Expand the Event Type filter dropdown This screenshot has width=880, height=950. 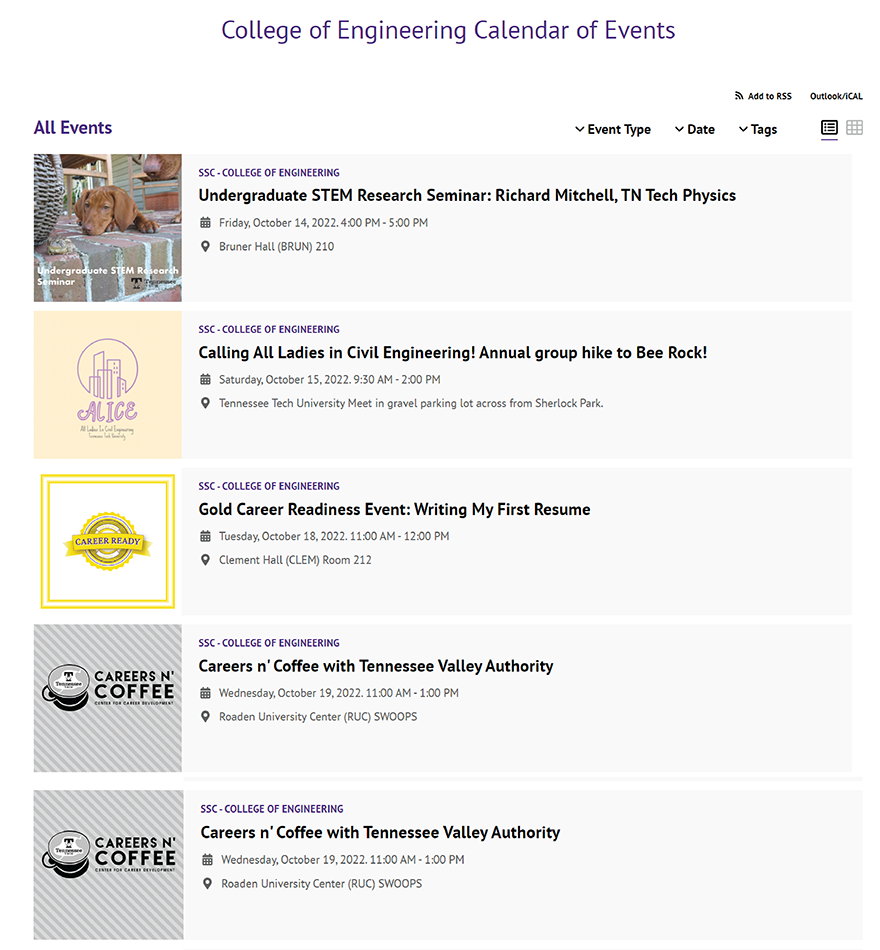pos(613,129)
